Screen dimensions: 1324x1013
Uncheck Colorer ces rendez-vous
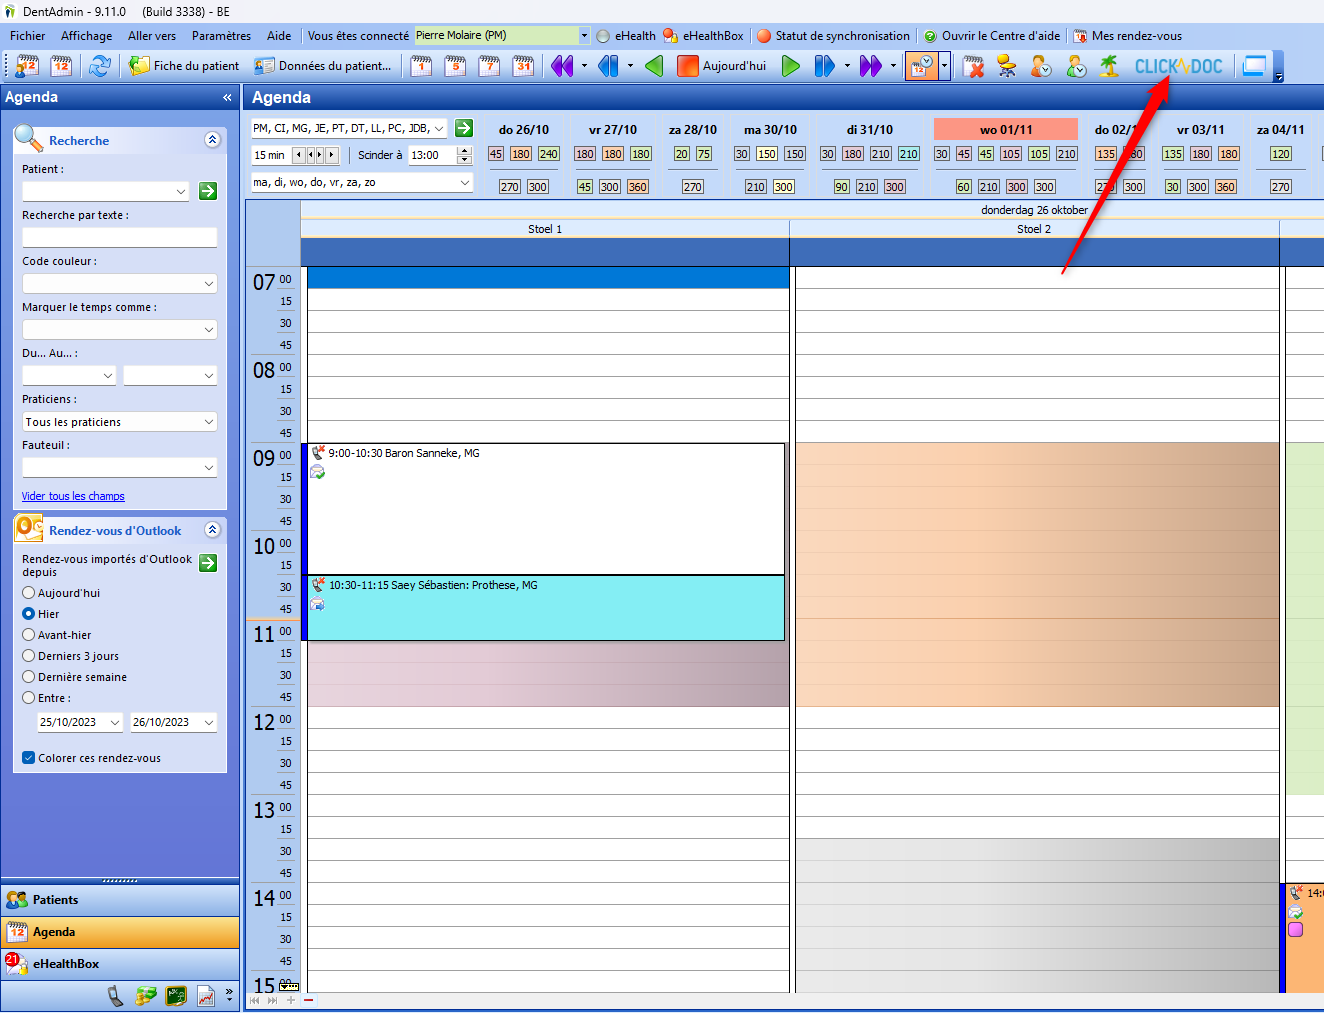(x=28, y=757)
